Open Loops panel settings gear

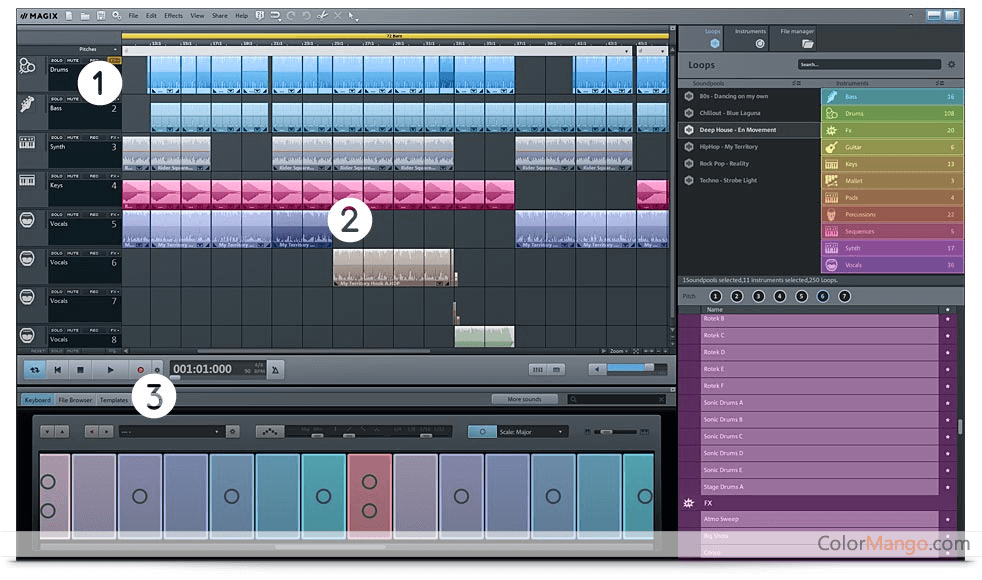(951, 65)
